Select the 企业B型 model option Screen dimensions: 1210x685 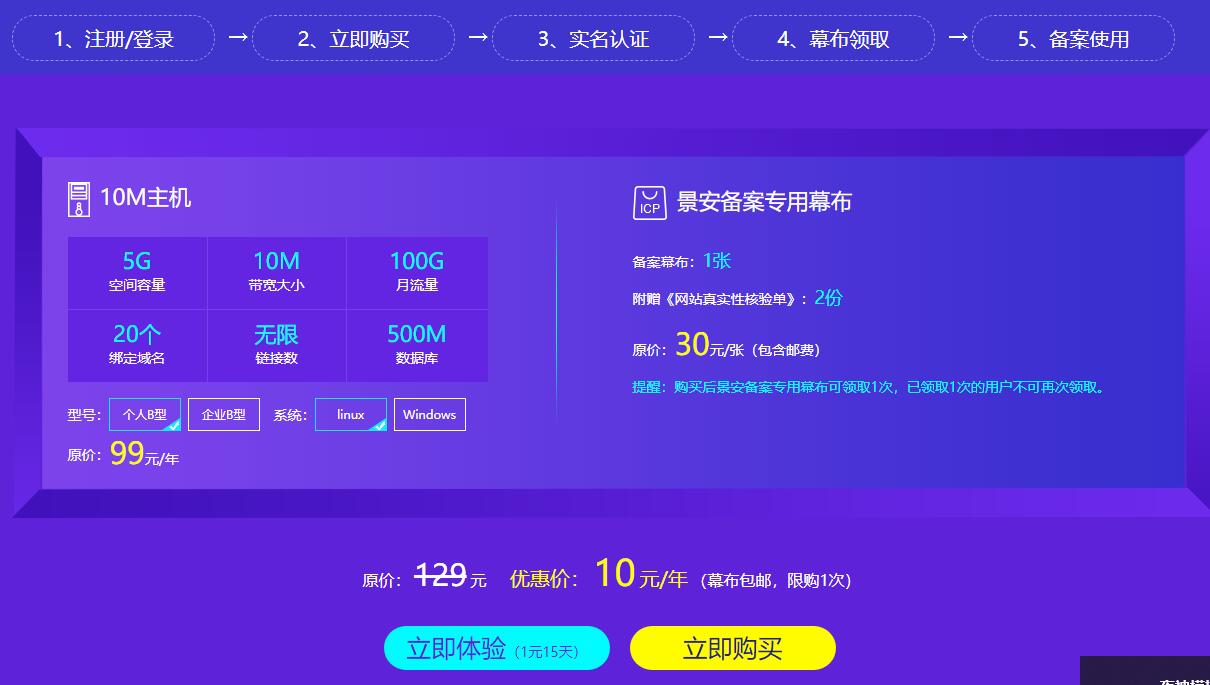tap(224, 414)
